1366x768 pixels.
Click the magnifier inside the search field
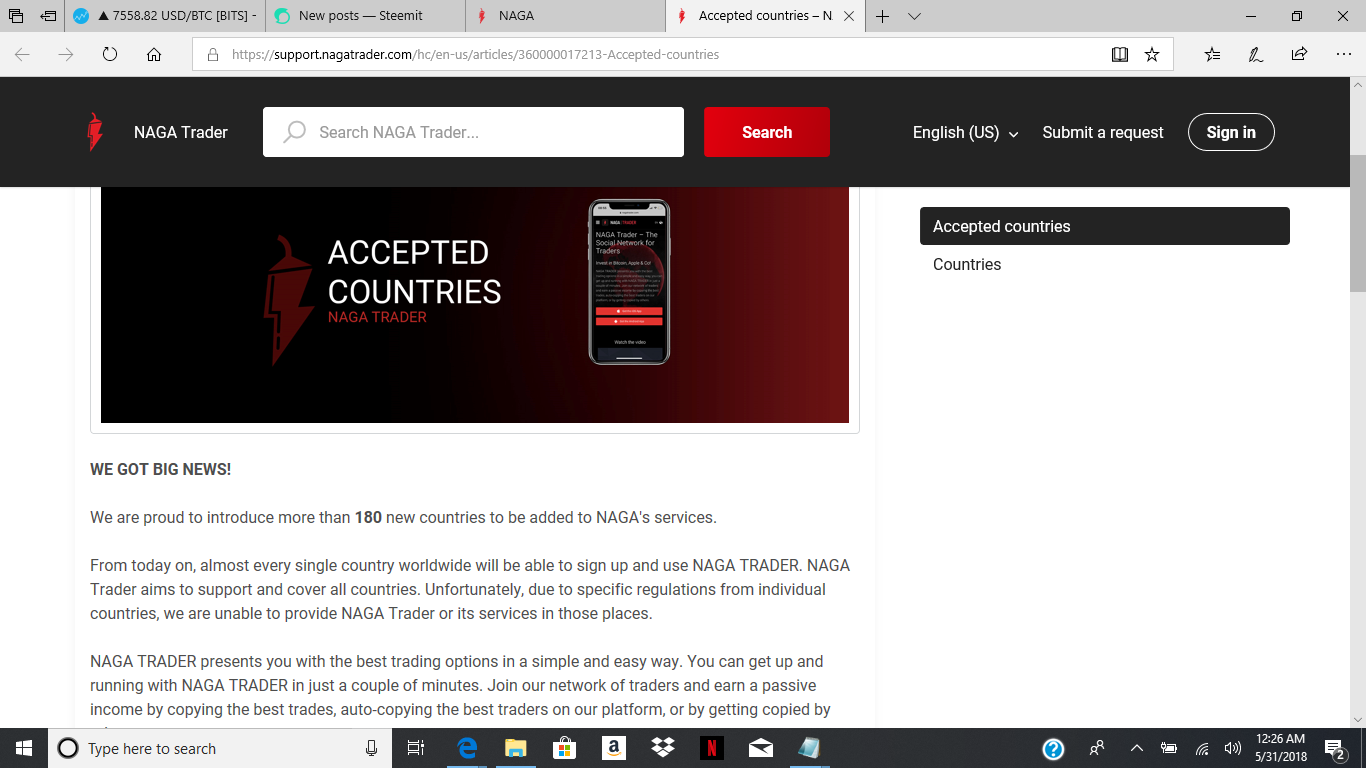click(294, 131)
